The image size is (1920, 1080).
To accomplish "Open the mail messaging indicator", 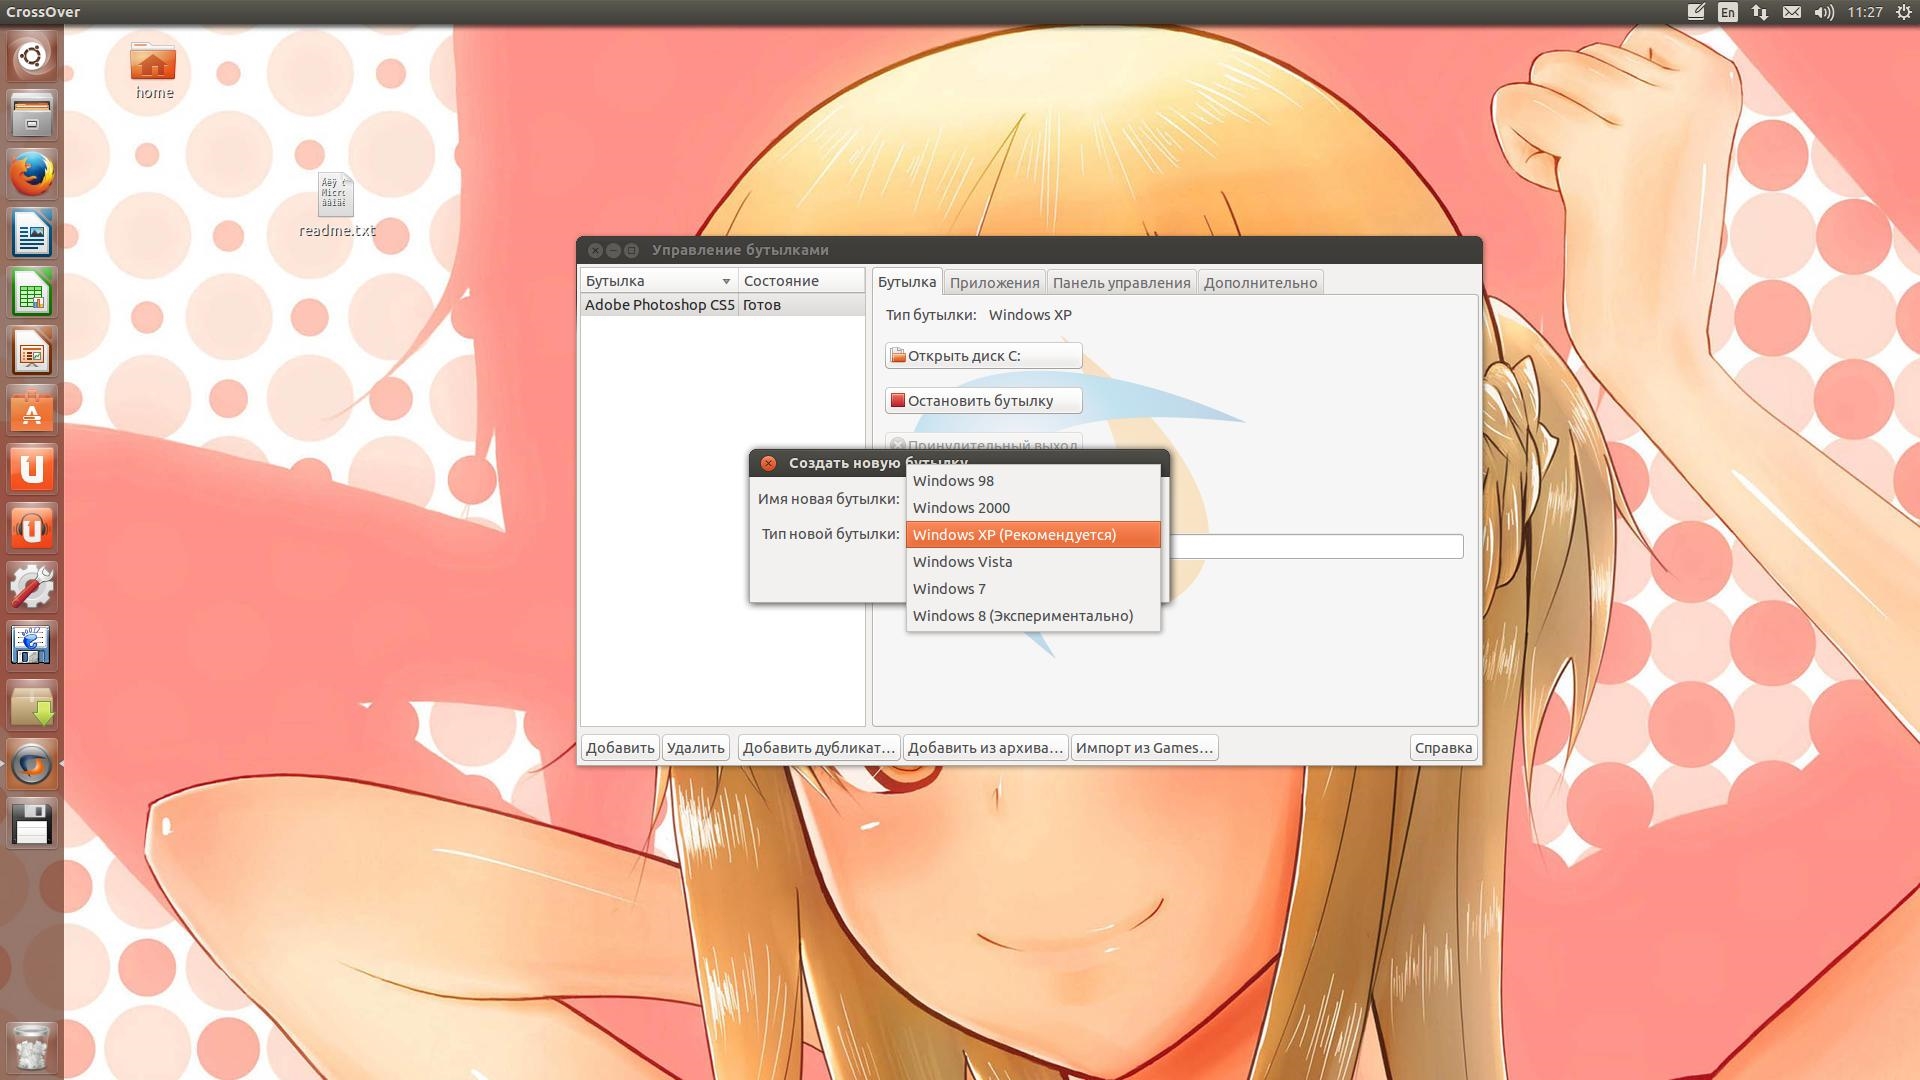I will (x=1791, y=12).
